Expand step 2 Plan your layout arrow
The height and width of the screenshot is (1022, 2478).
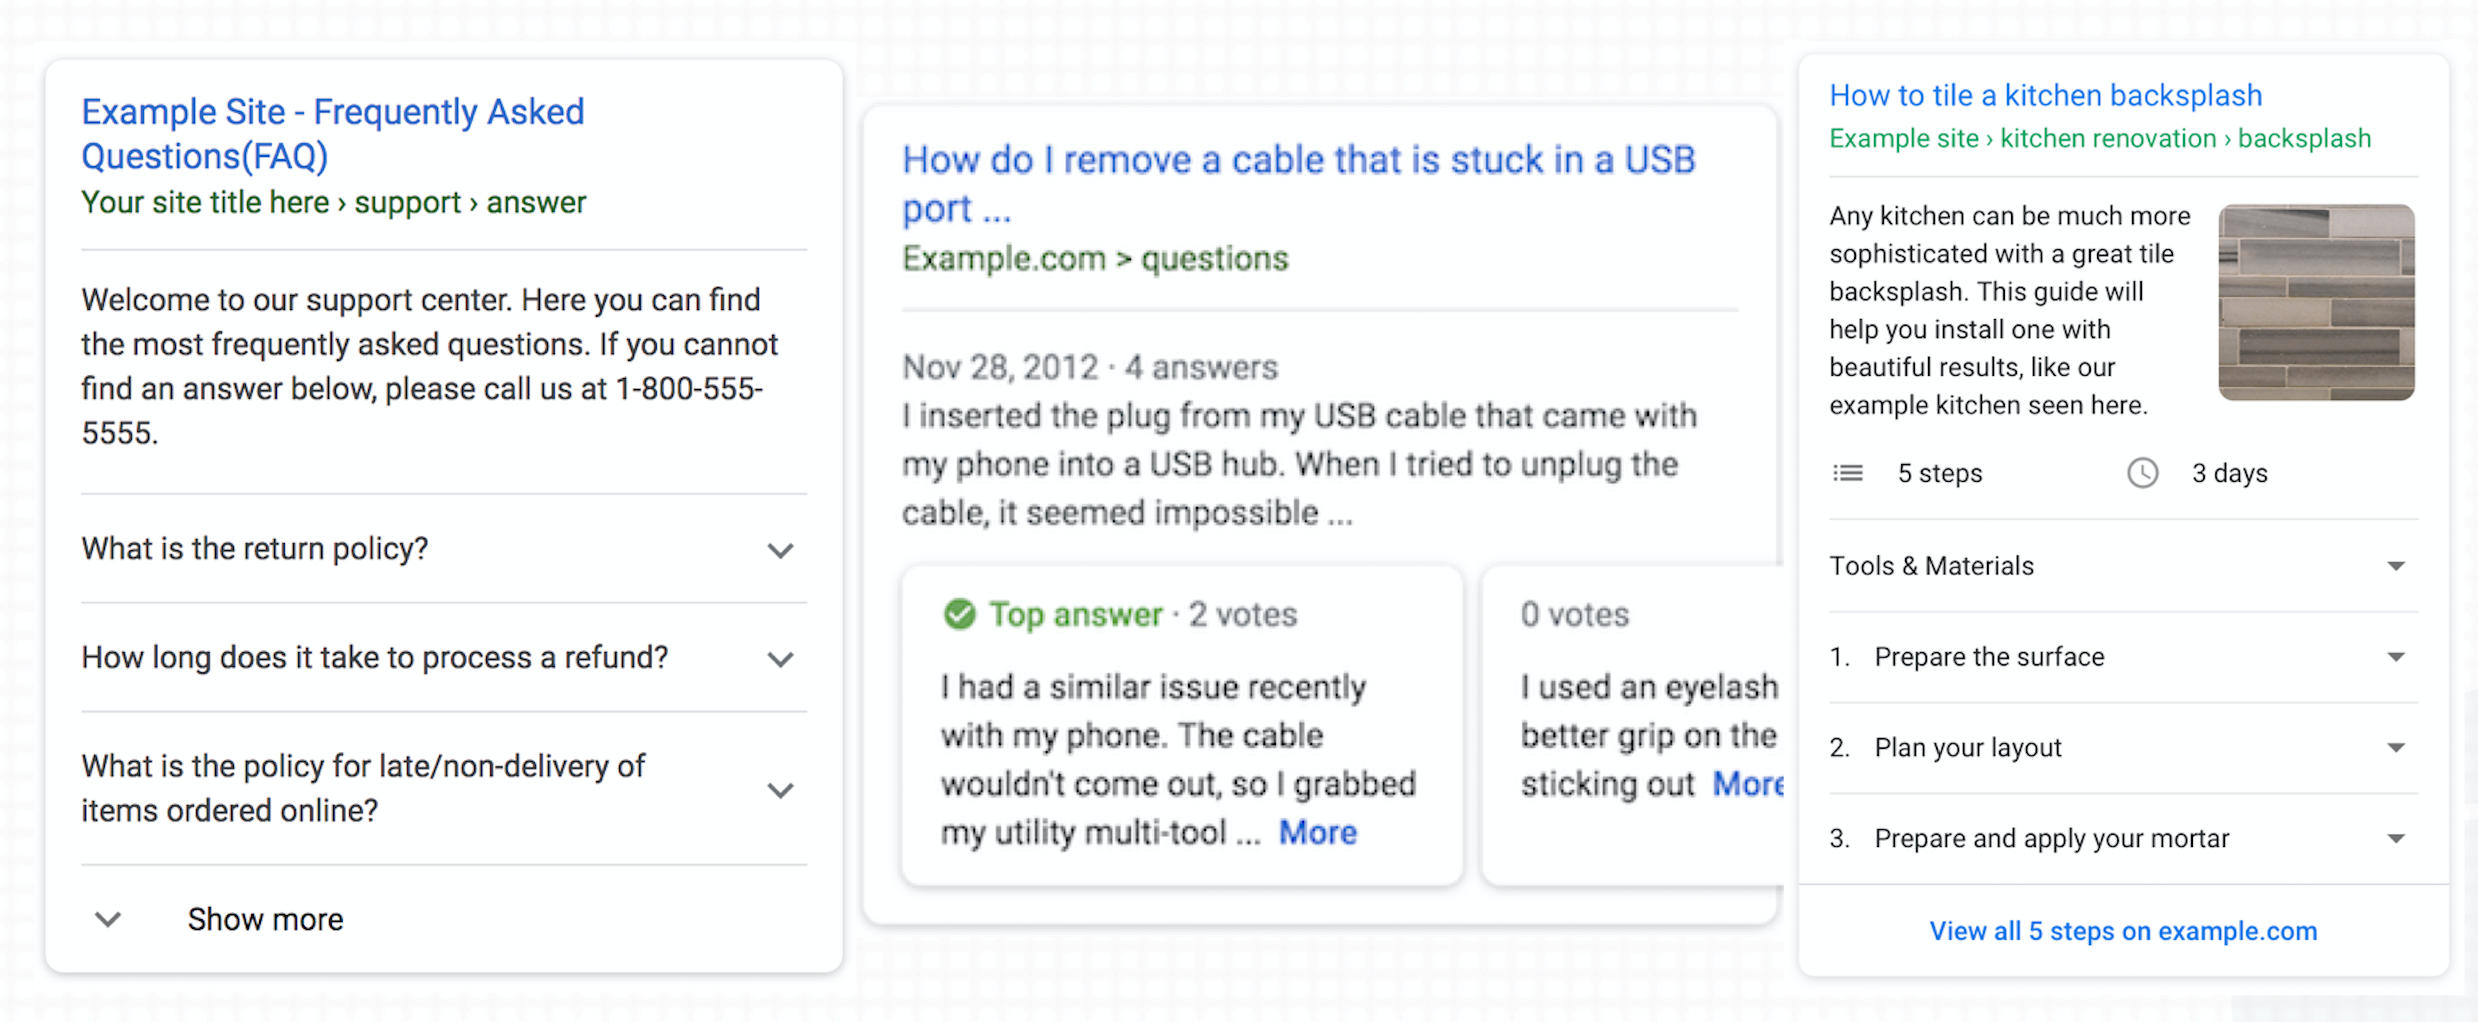click(x=2395, y=748)
